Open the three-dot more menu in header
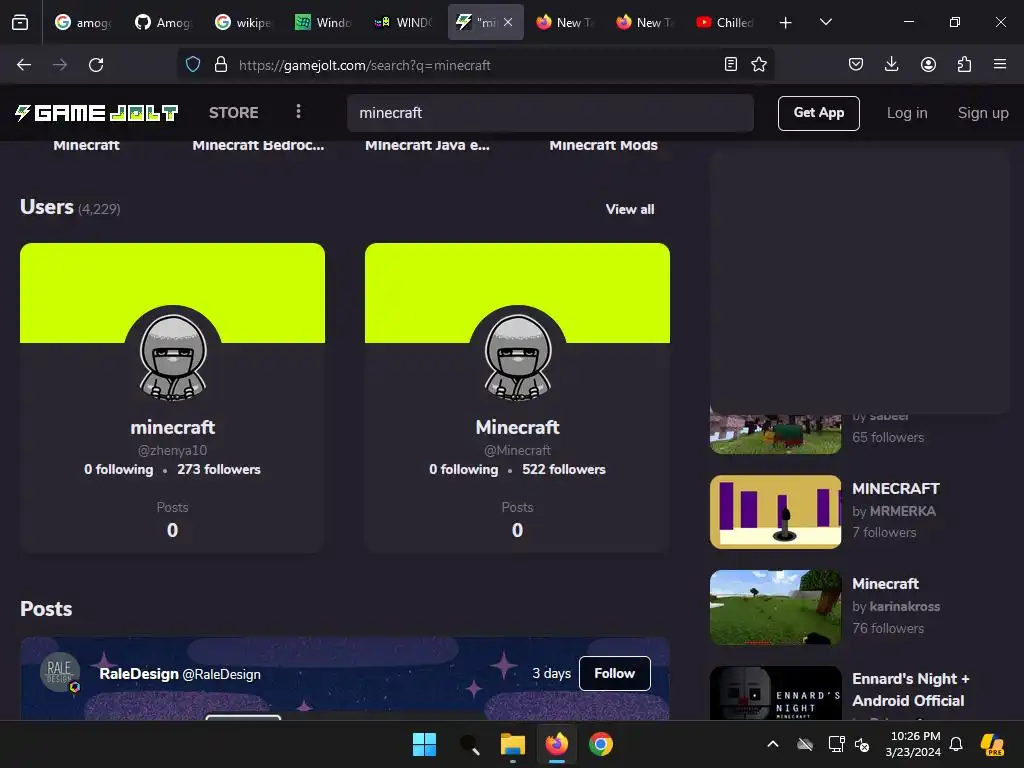 298,112
